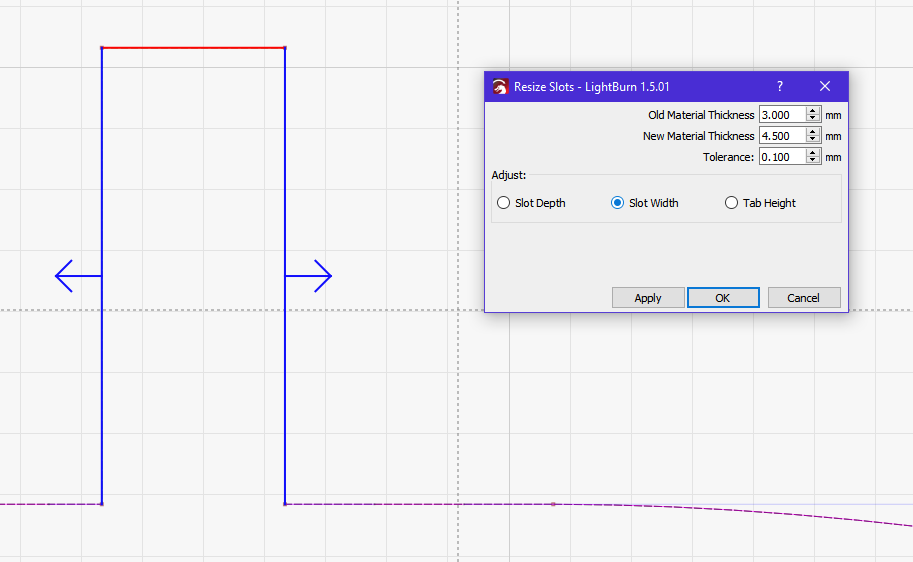
Task: Click the Apply button
Action: click(x=648, y=298)
